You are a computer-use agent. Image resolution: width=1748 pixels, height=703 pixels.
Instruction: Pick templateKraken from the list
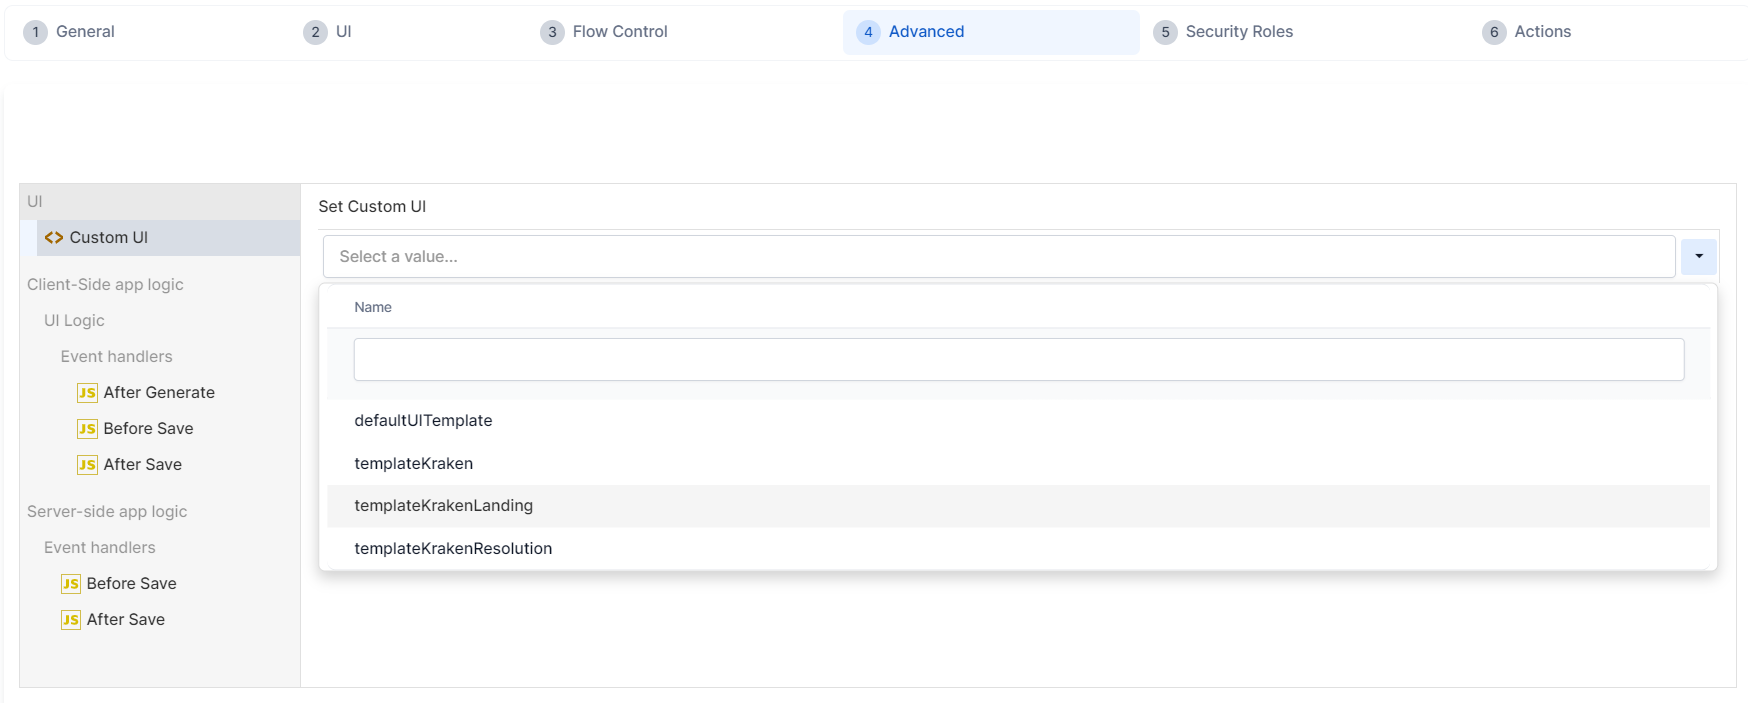click(413, 464)
